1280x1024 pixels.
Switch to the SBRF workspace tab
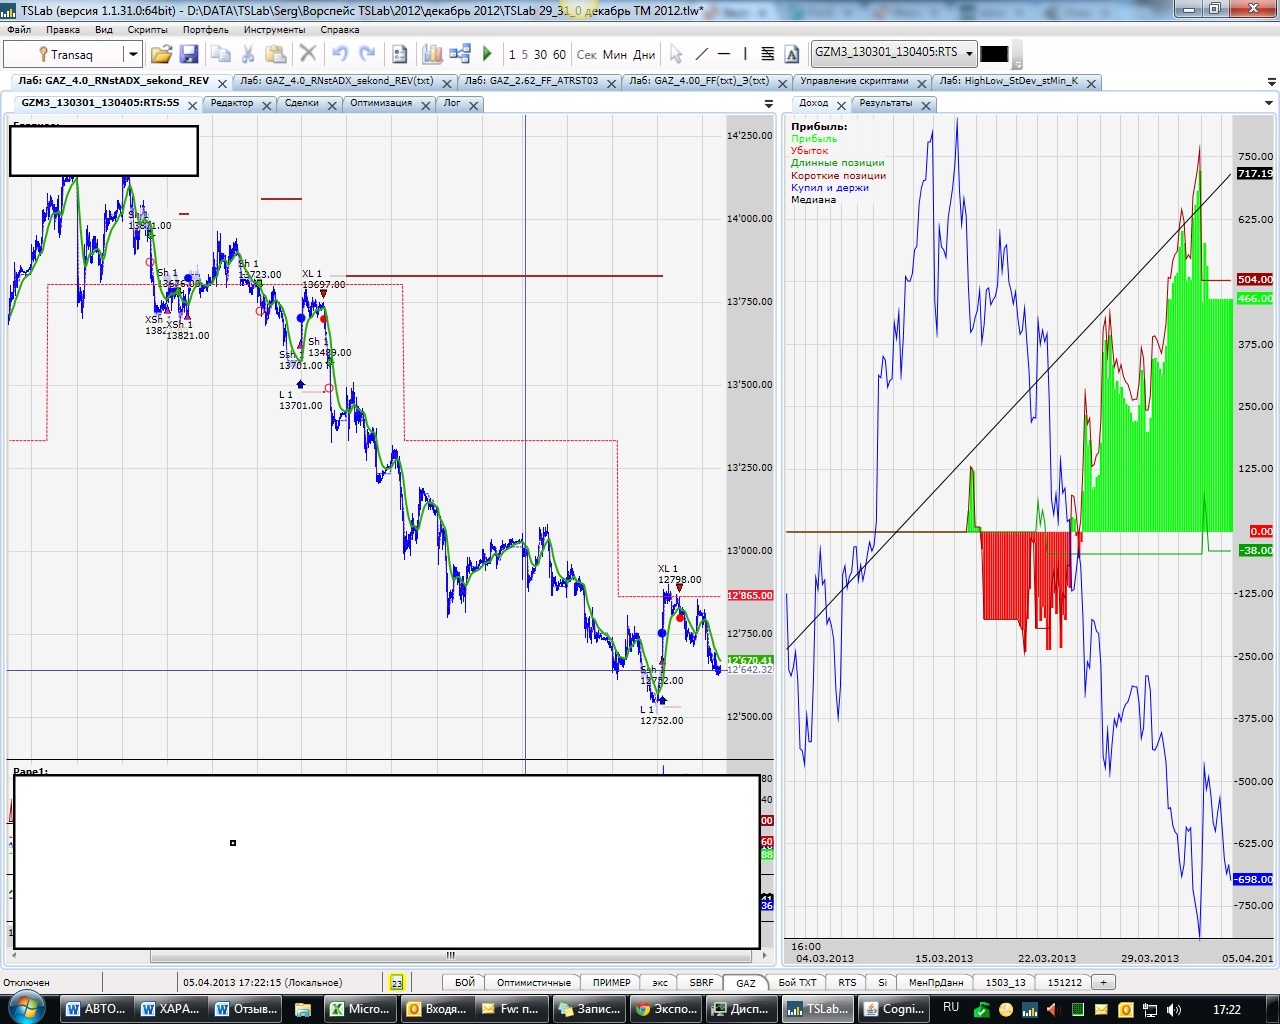point(702,982)
